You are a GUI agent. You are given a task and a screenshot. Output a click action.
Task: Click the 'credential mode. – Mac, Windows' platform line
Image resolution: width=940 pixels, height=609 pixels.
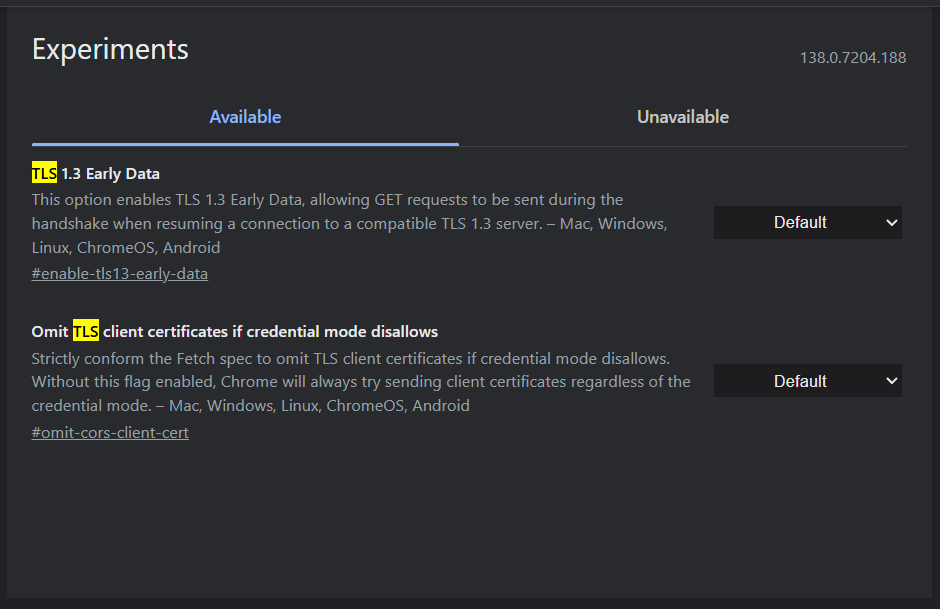tap(250, 406)
